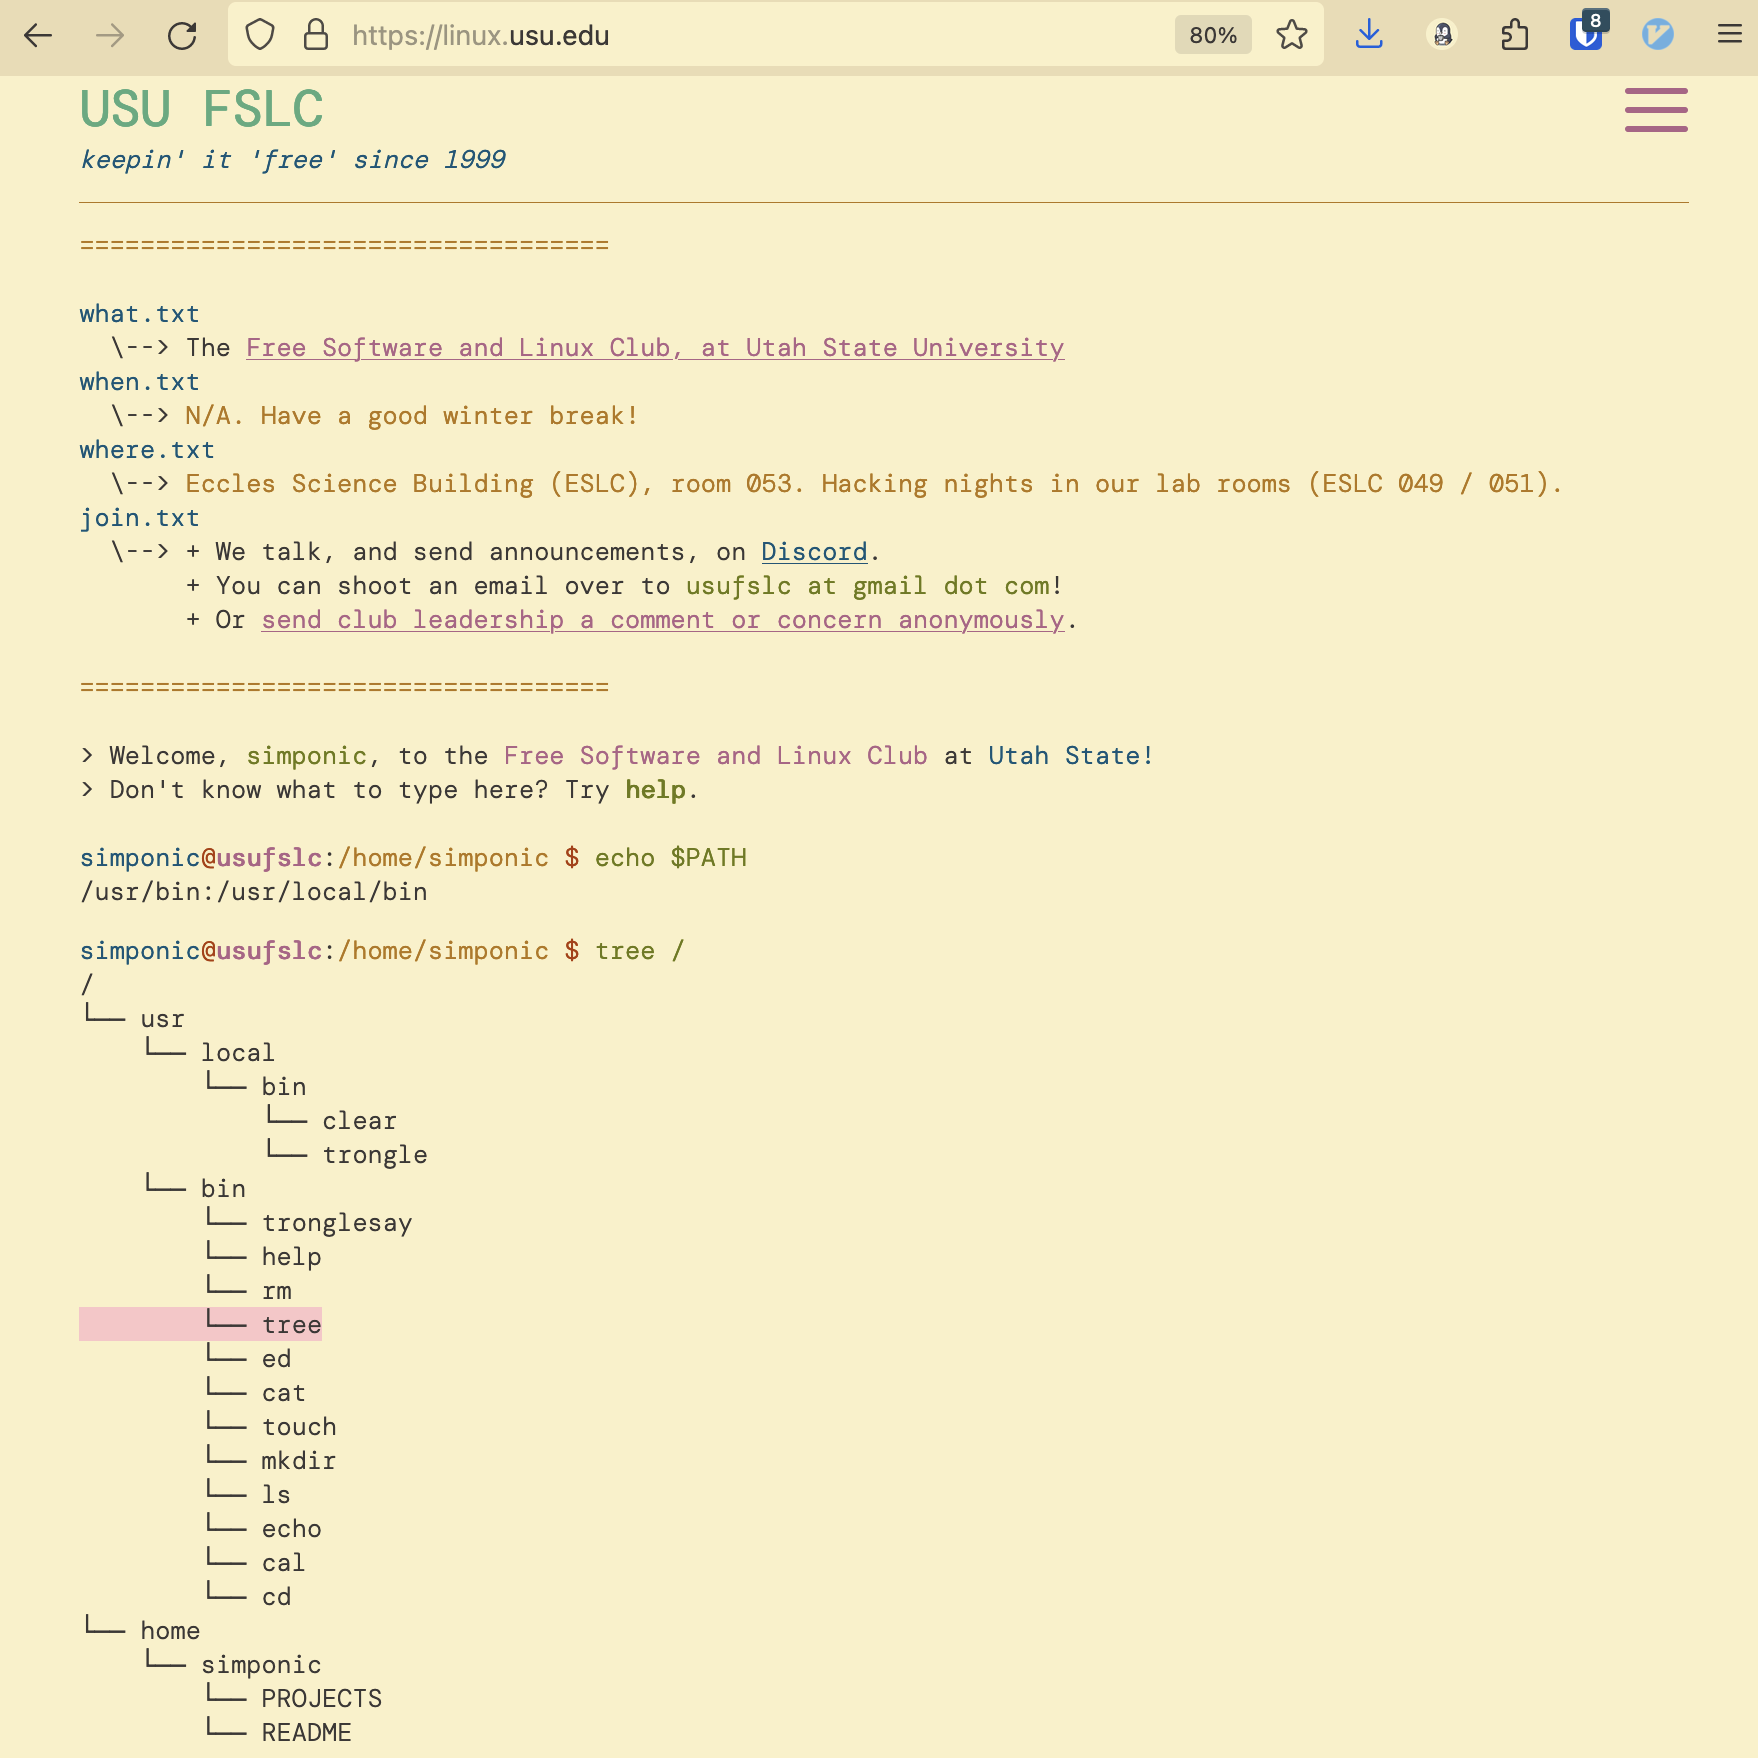
Task: Click the bold help command hint
Action: (655, 790)
